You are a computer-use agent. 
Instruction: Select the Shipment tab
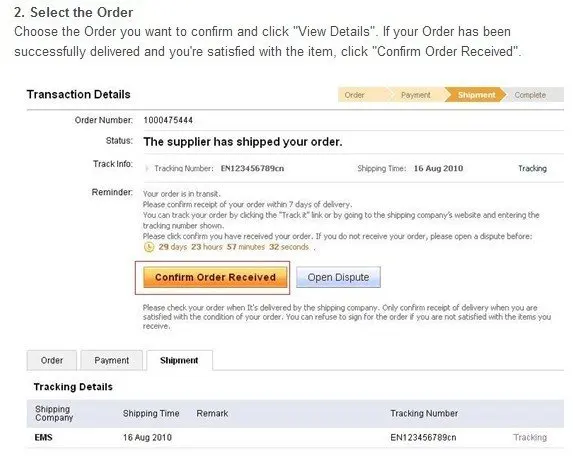(179, 360)
